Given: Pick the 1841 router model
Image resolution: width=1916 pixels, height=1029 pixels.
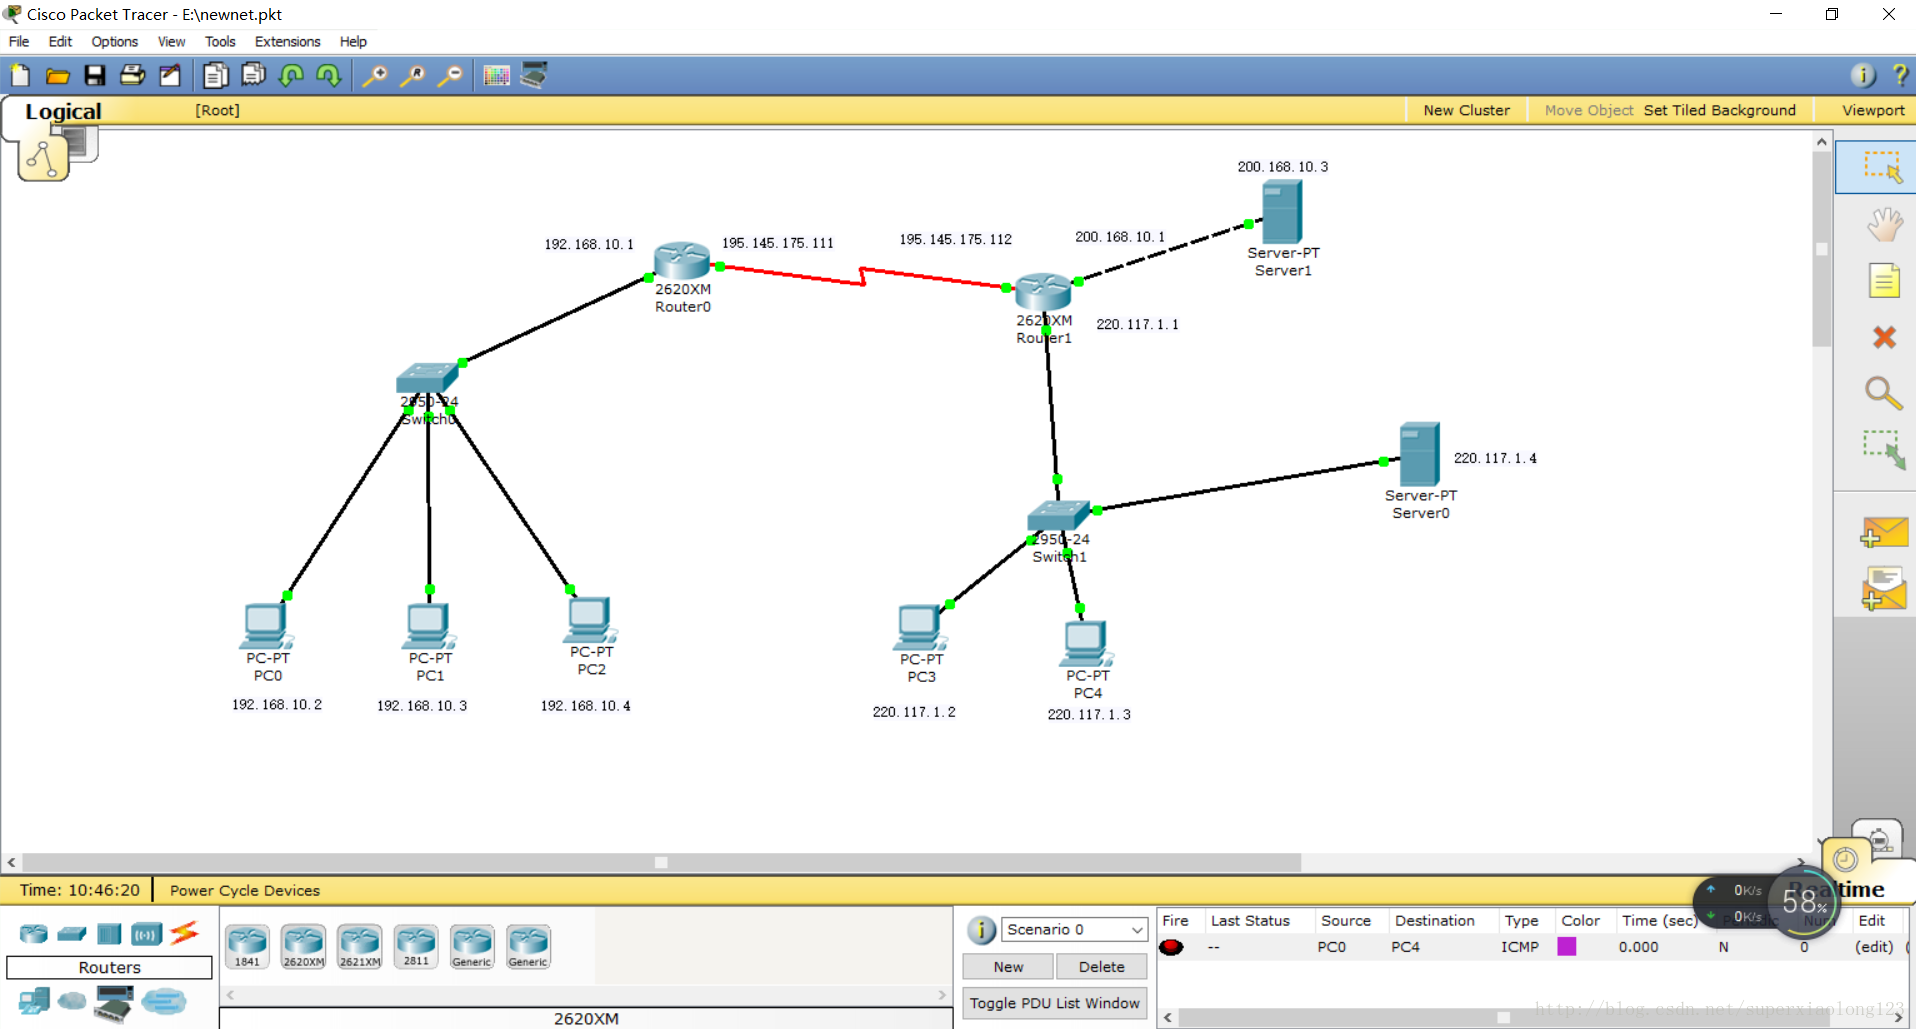Looking at the screenshot, I should [247, 946].
